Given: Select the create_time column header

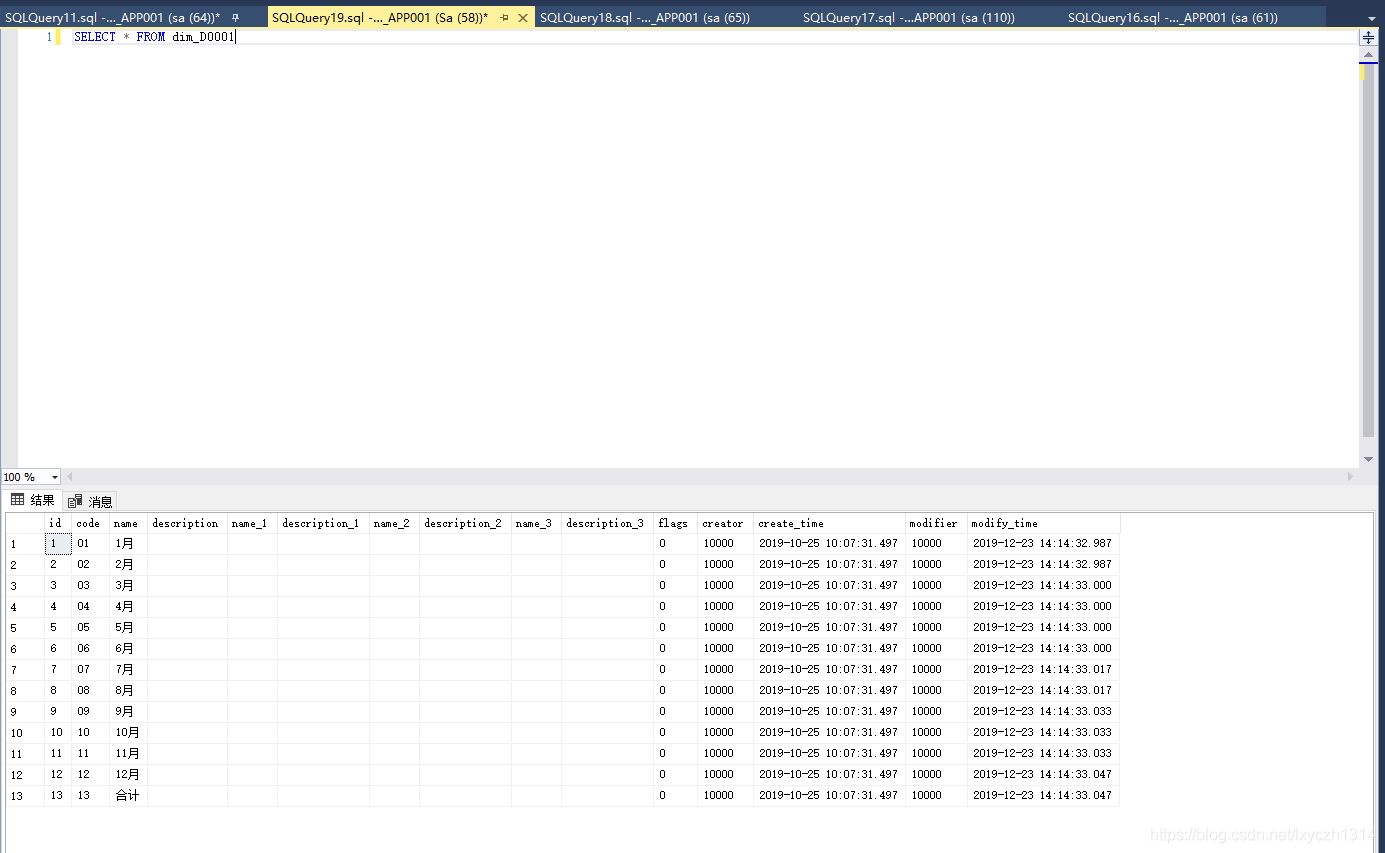Looking at the screenshot, I should coord(829,523).
